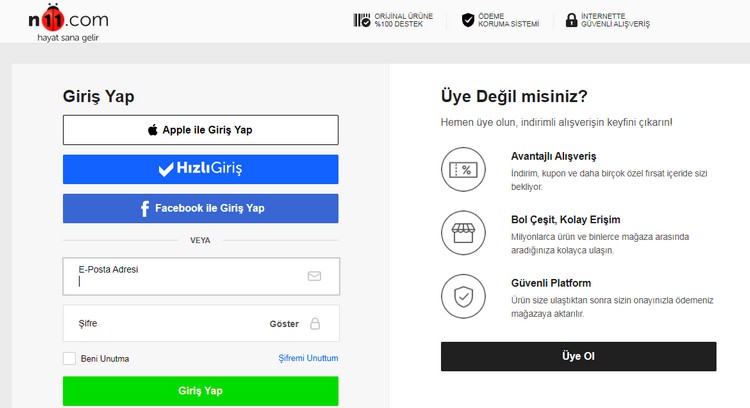Click the Avantajlı Alışveriş coupon icon

tap(462, 170)
